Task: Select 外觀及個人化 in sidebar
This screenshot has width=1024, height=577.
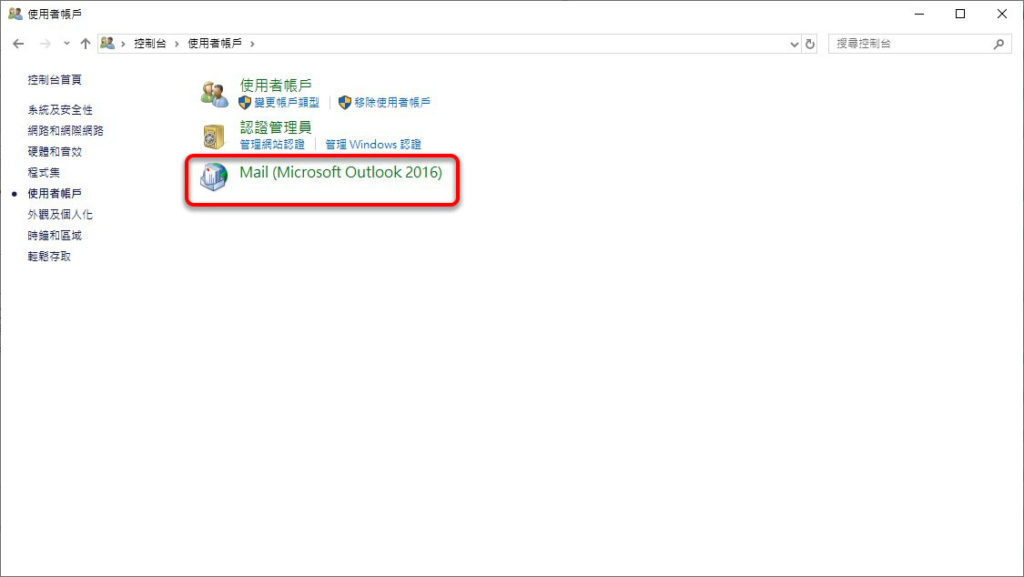Action: tap(60, 214)
